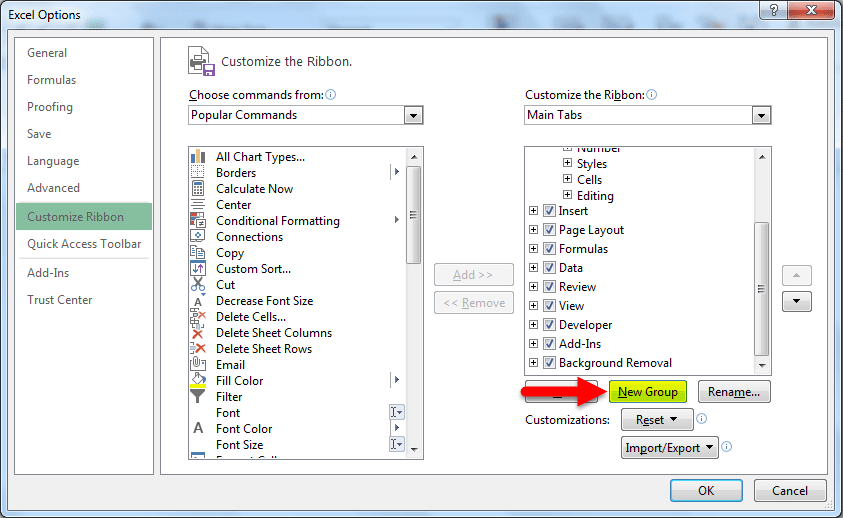
Task: Open the Popular Commands dropdown
Action: click(413, 115)
